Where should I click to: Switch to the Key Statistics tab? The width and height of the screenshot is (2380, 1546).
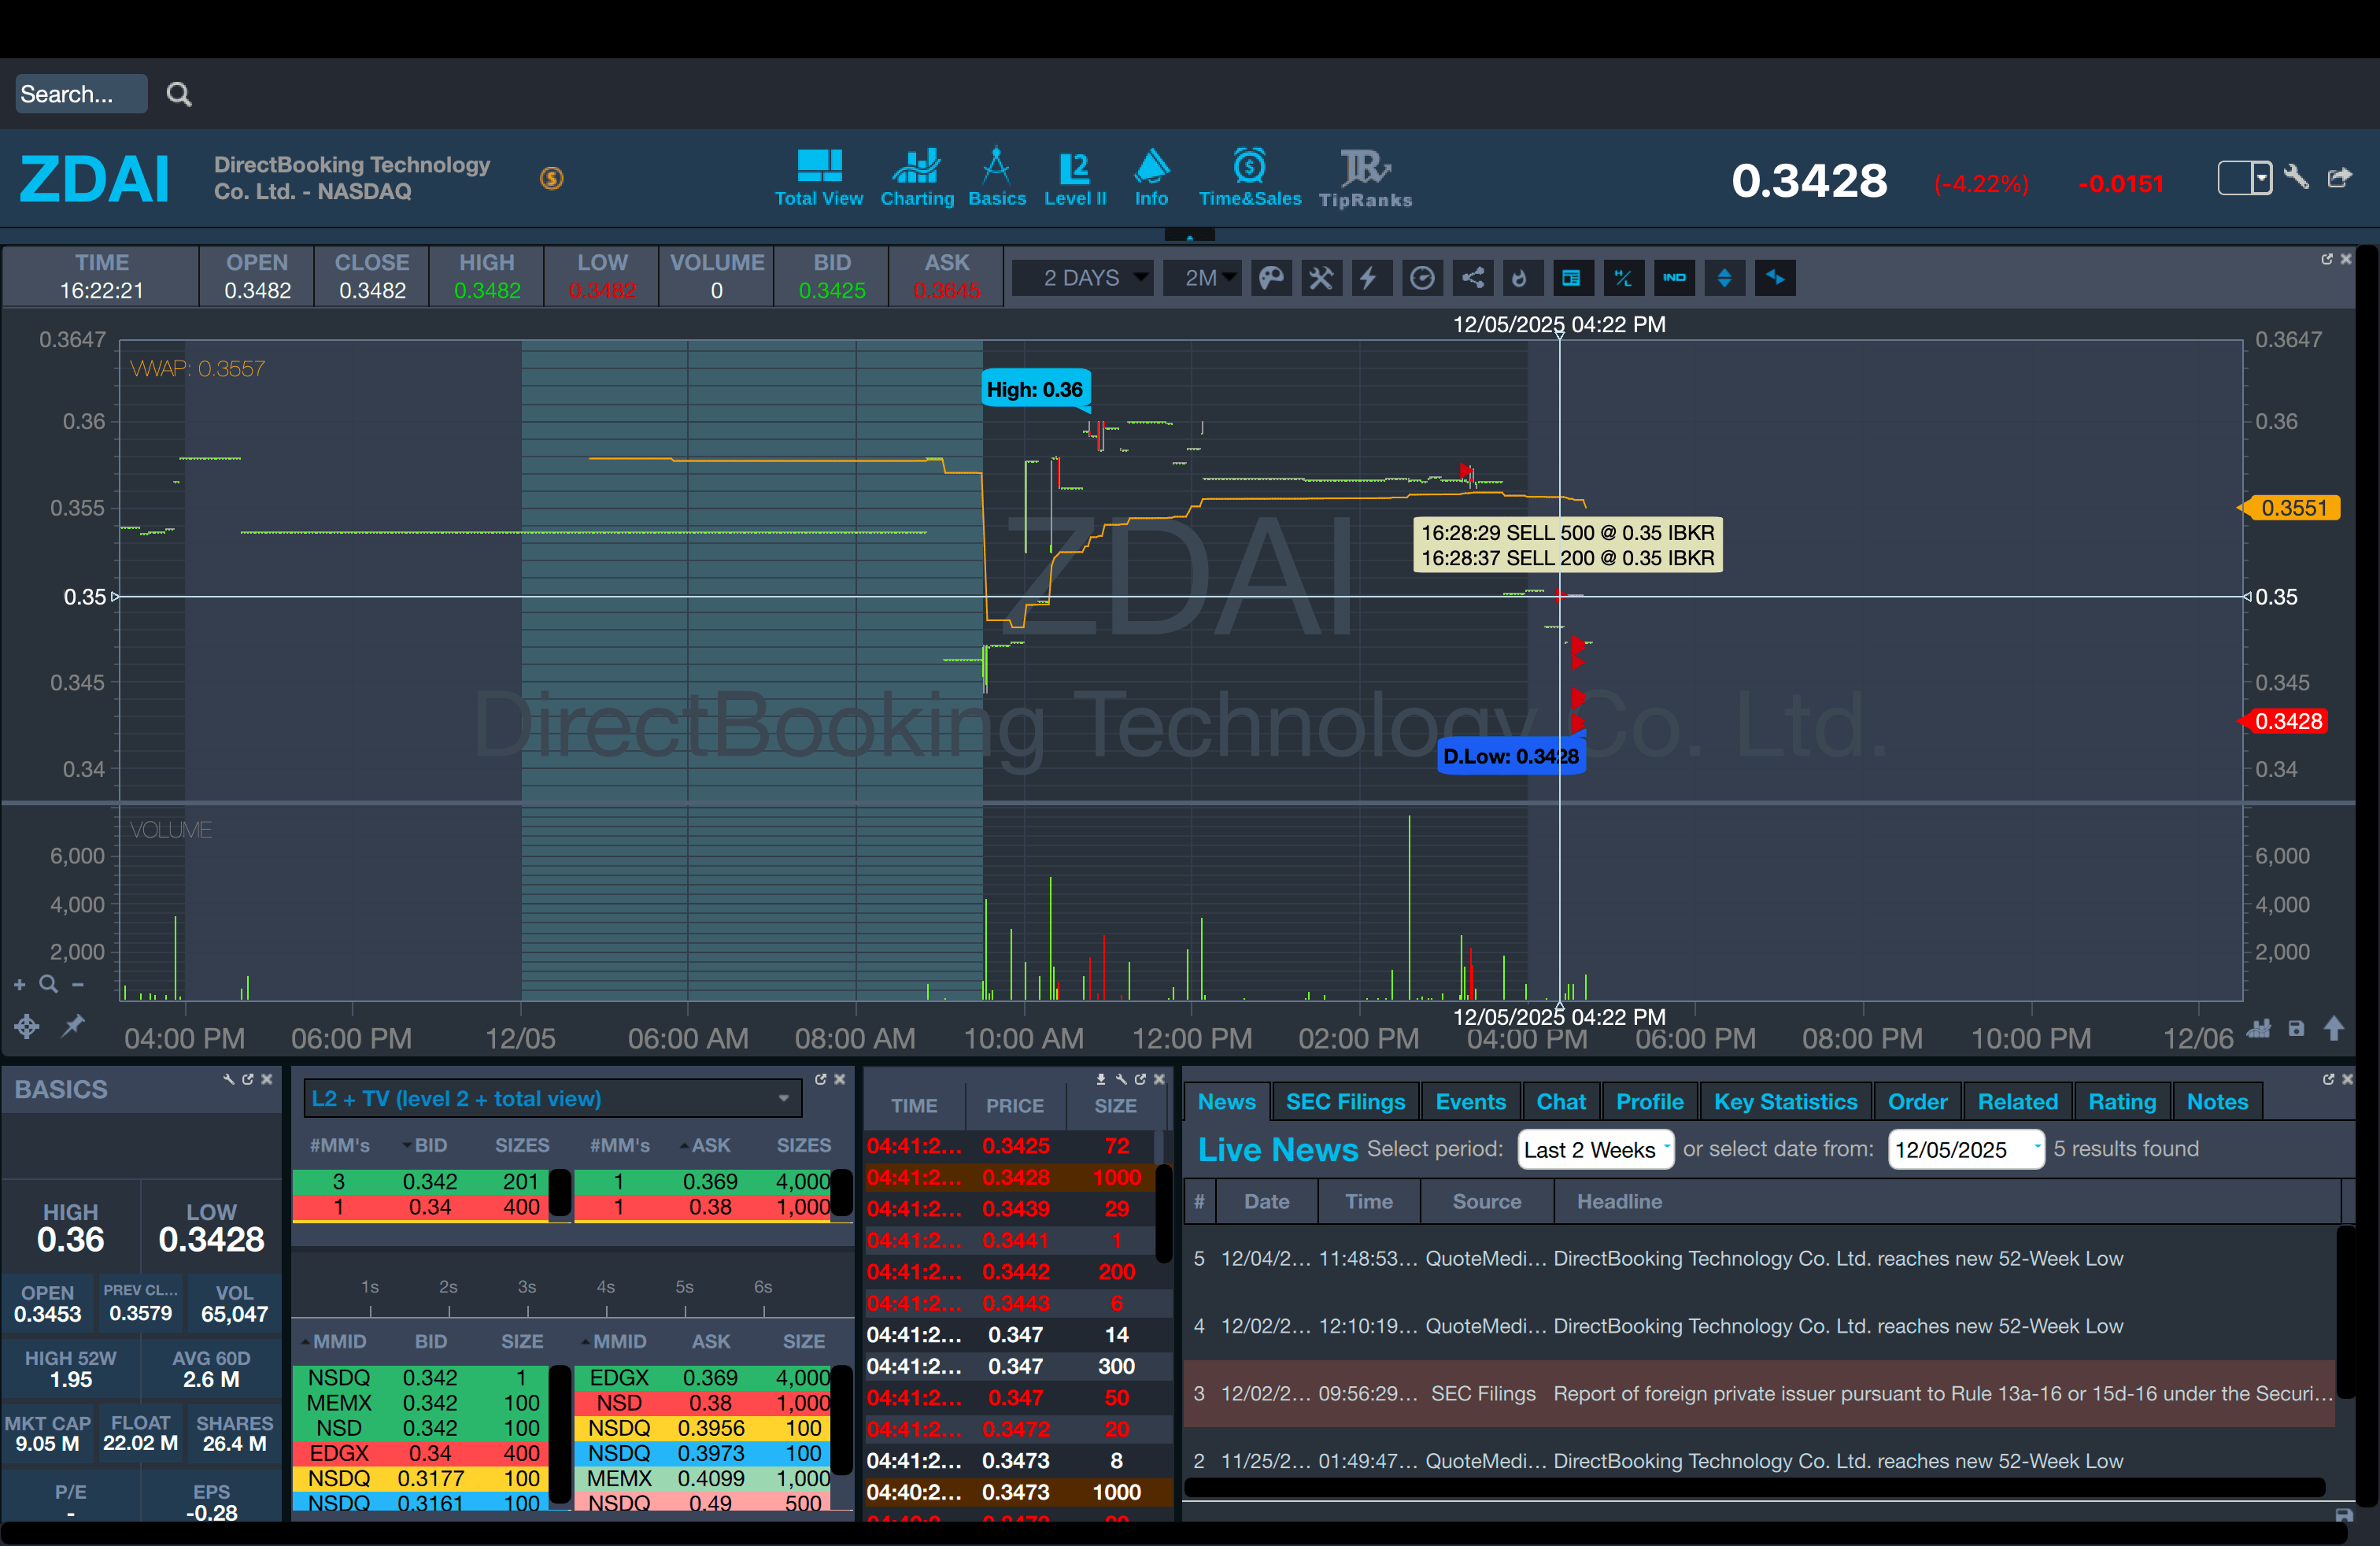click(1785, 1102)
